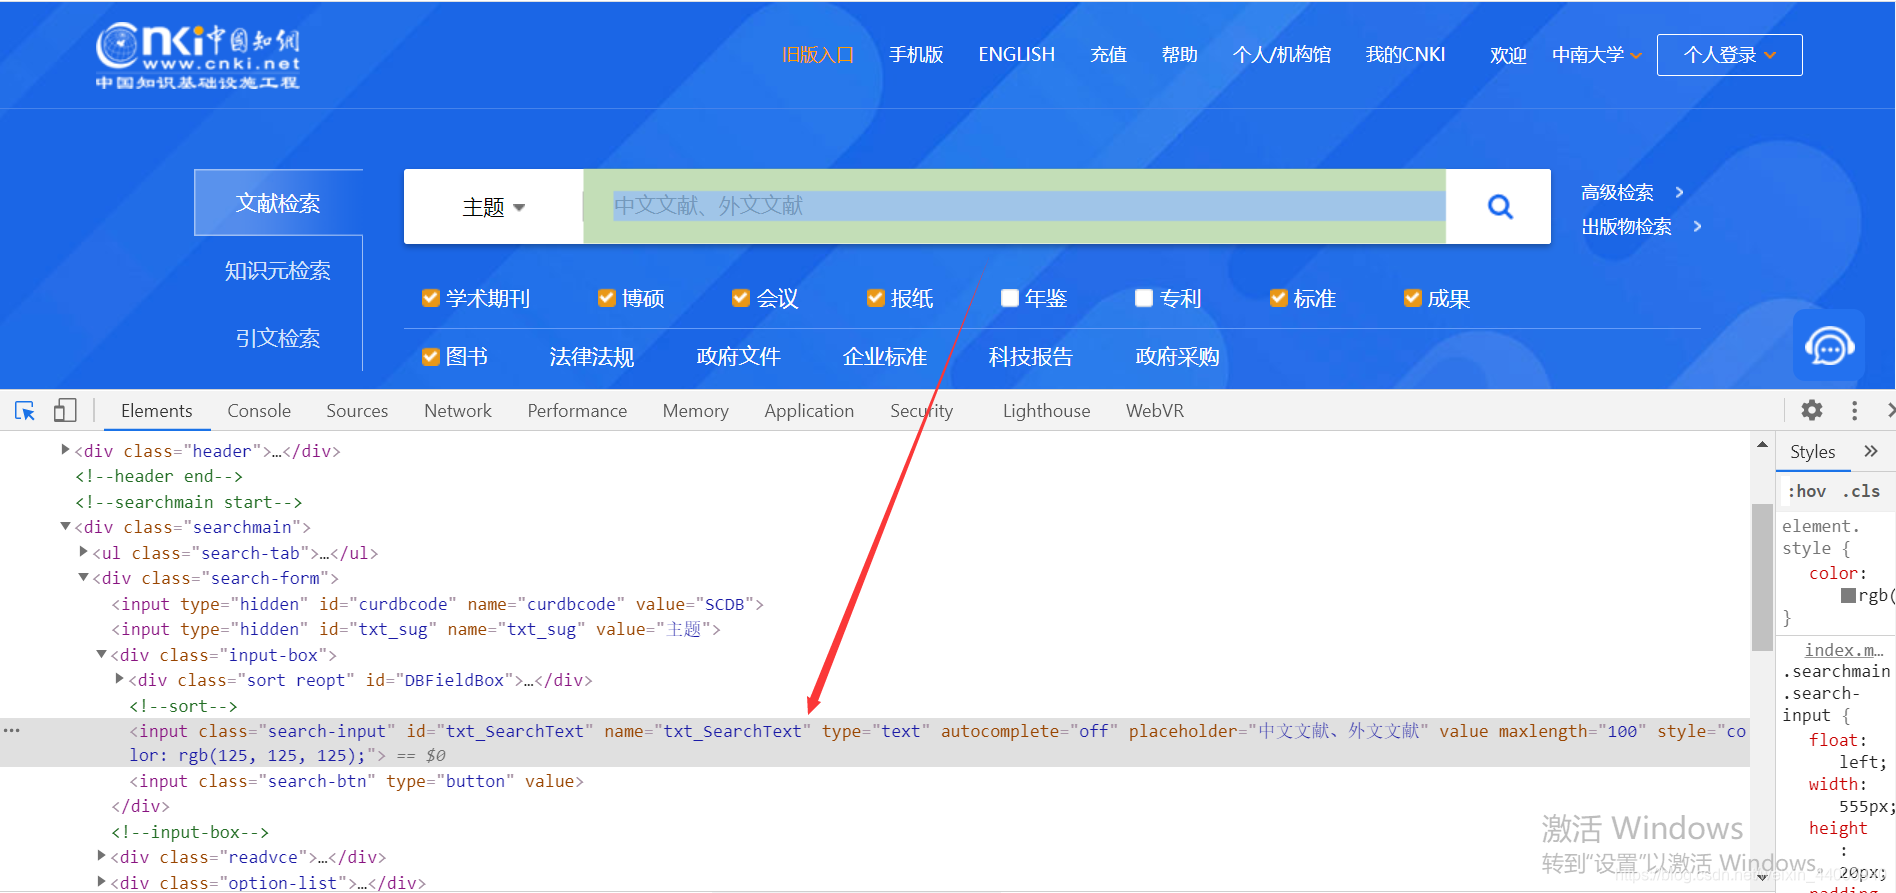Switch to the Sources tab

point(357,411)
